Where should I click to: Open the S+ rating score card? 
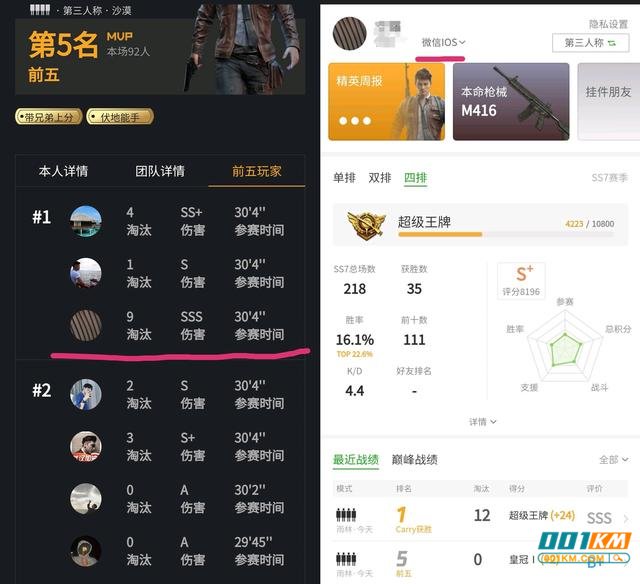click(521, 281)
